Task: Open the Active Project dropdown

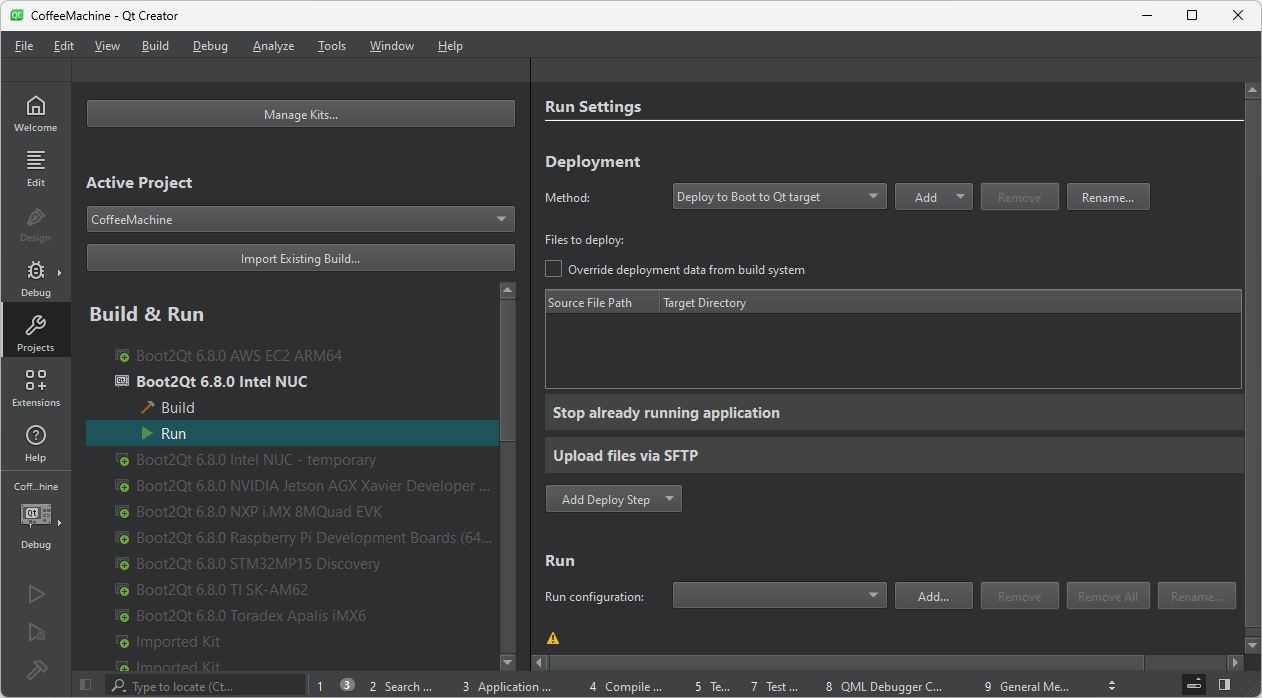Action: pos(300,219)
